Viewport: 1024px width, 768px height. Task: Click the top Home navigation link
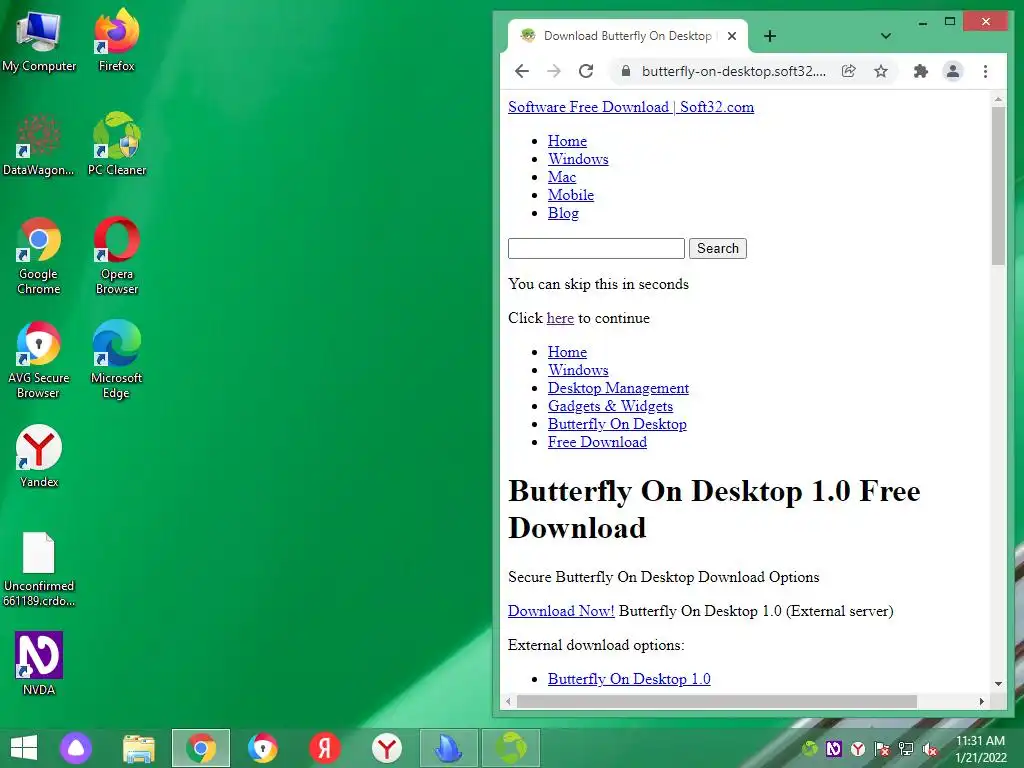click(567, 141)
